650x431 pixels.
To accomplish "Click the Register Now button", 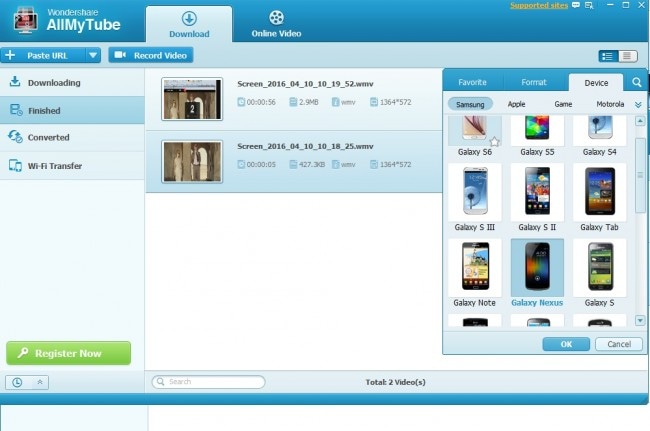I will (68, 353).
